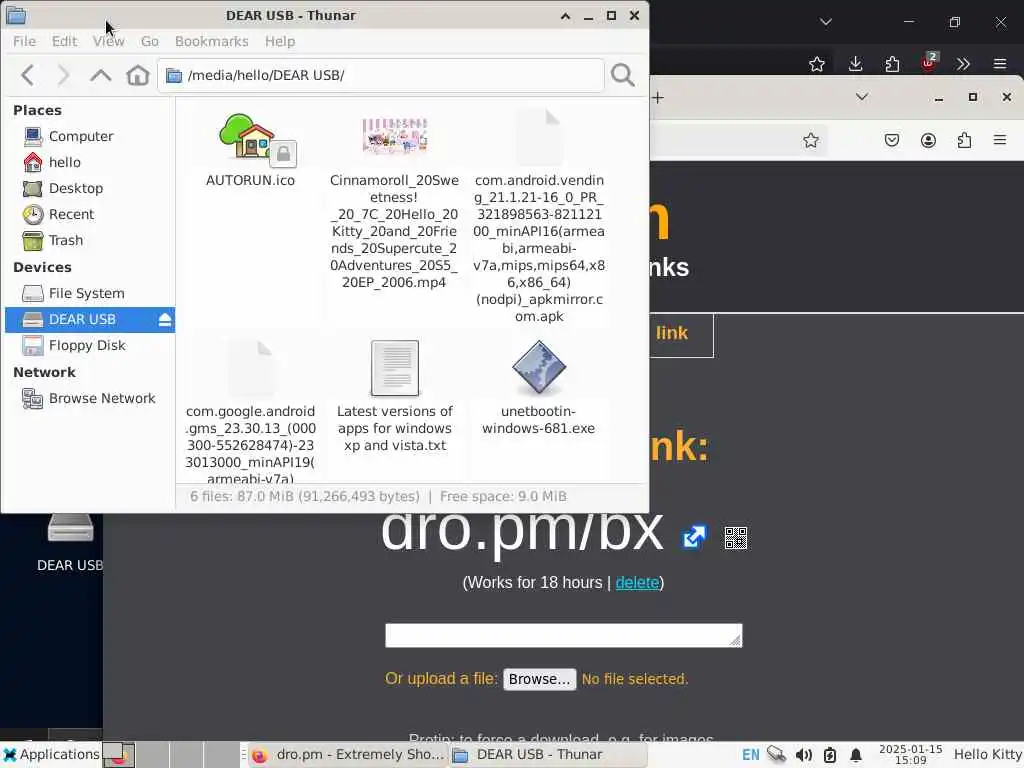Viewport: 1024px width, 768px height.
Task: Bookmark the page with Firefox's star icon
Action: pos(810,140)
